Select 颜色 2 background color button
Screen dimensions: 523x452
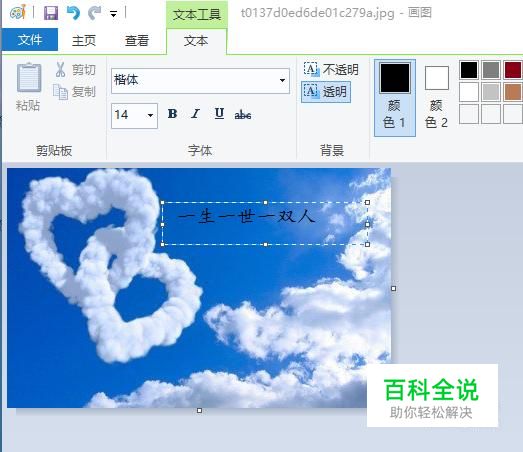pos(437,98)
